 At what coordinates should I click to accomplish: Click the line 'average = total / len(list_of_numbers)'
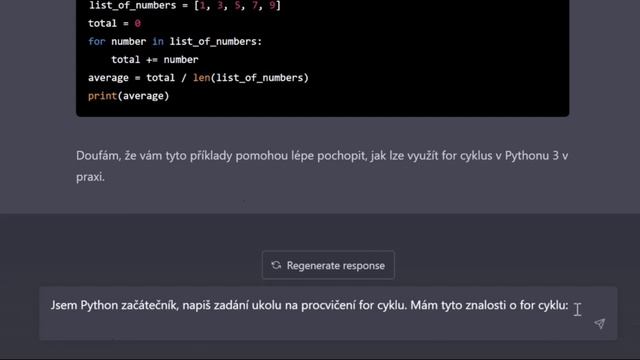pos(198,78)
